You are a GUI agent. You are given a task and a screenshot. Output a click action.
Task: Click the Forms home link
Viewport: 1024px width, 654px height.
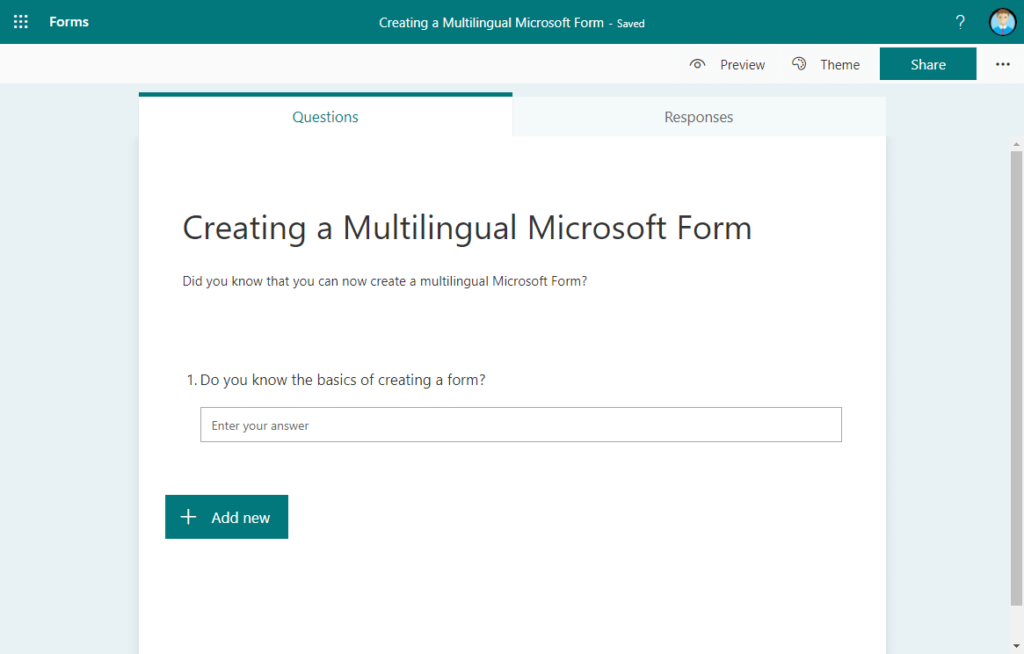[69, 22]
